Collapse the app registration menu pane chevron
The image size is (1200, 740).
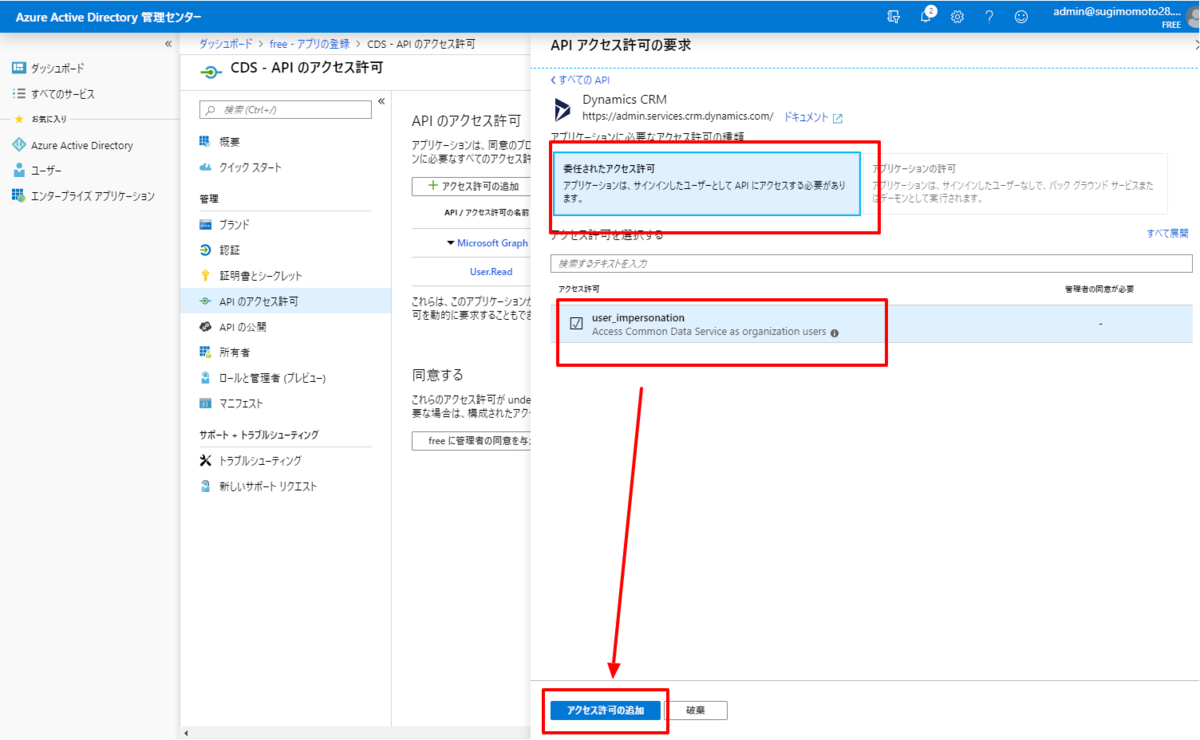(x=381, y=102)
